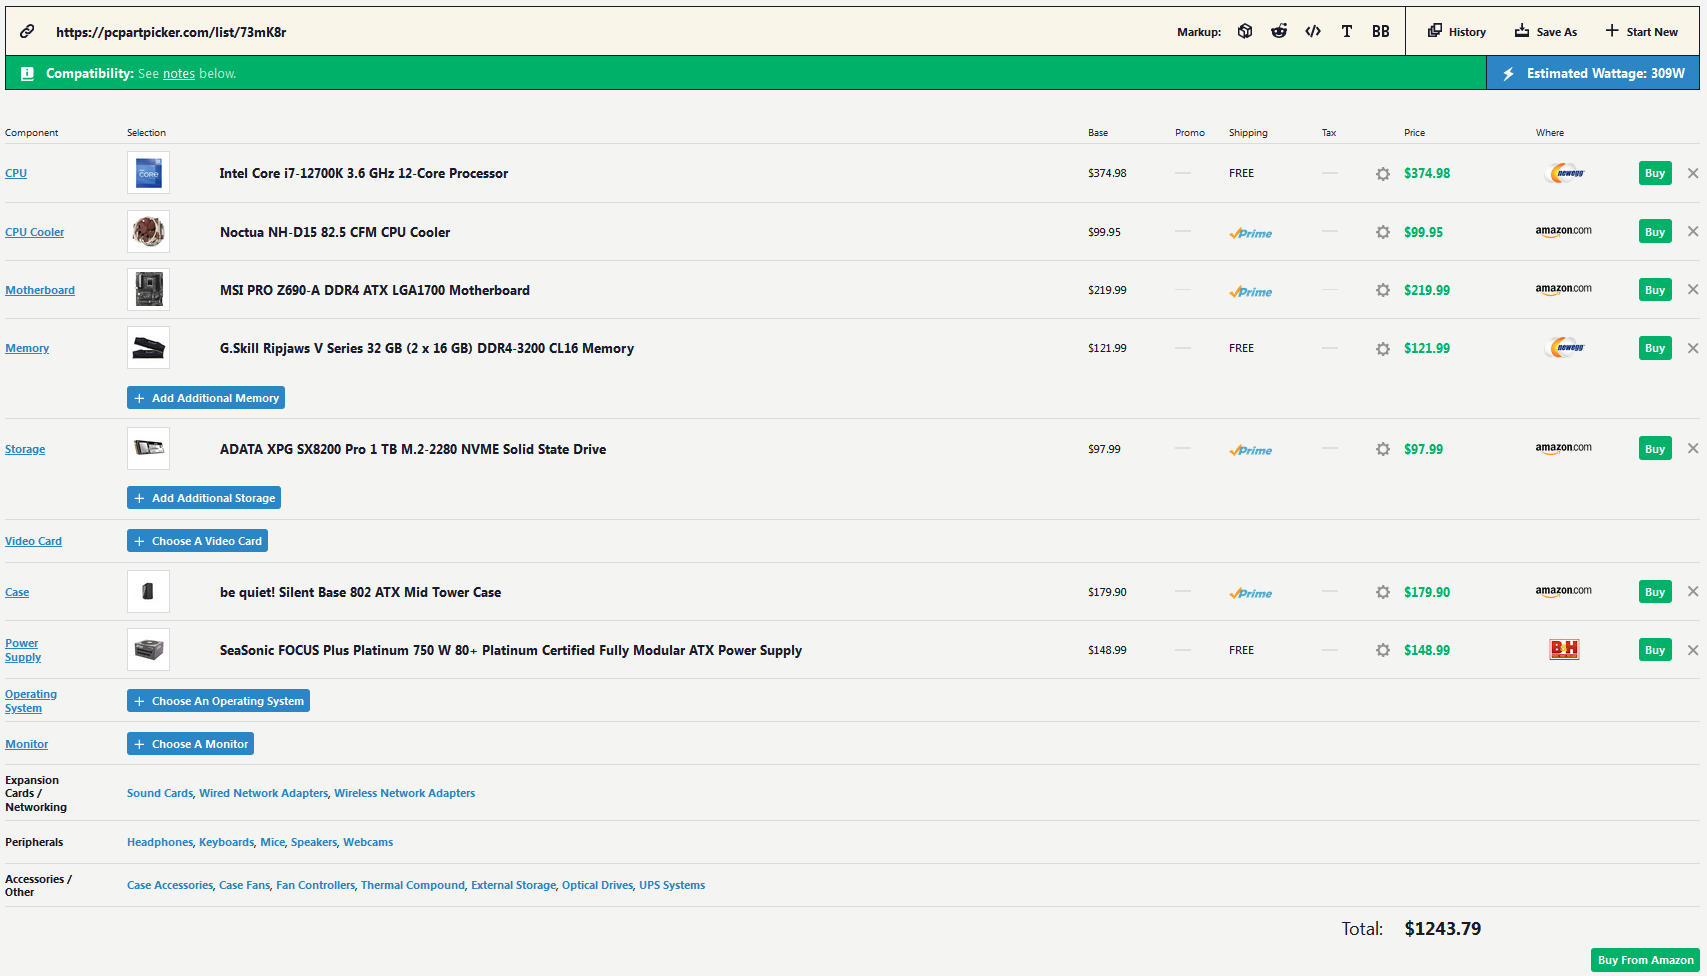Buy the ADATA XPG SX8200 Pro SSD
The image size is (1707, 976).
point(1655,449)
